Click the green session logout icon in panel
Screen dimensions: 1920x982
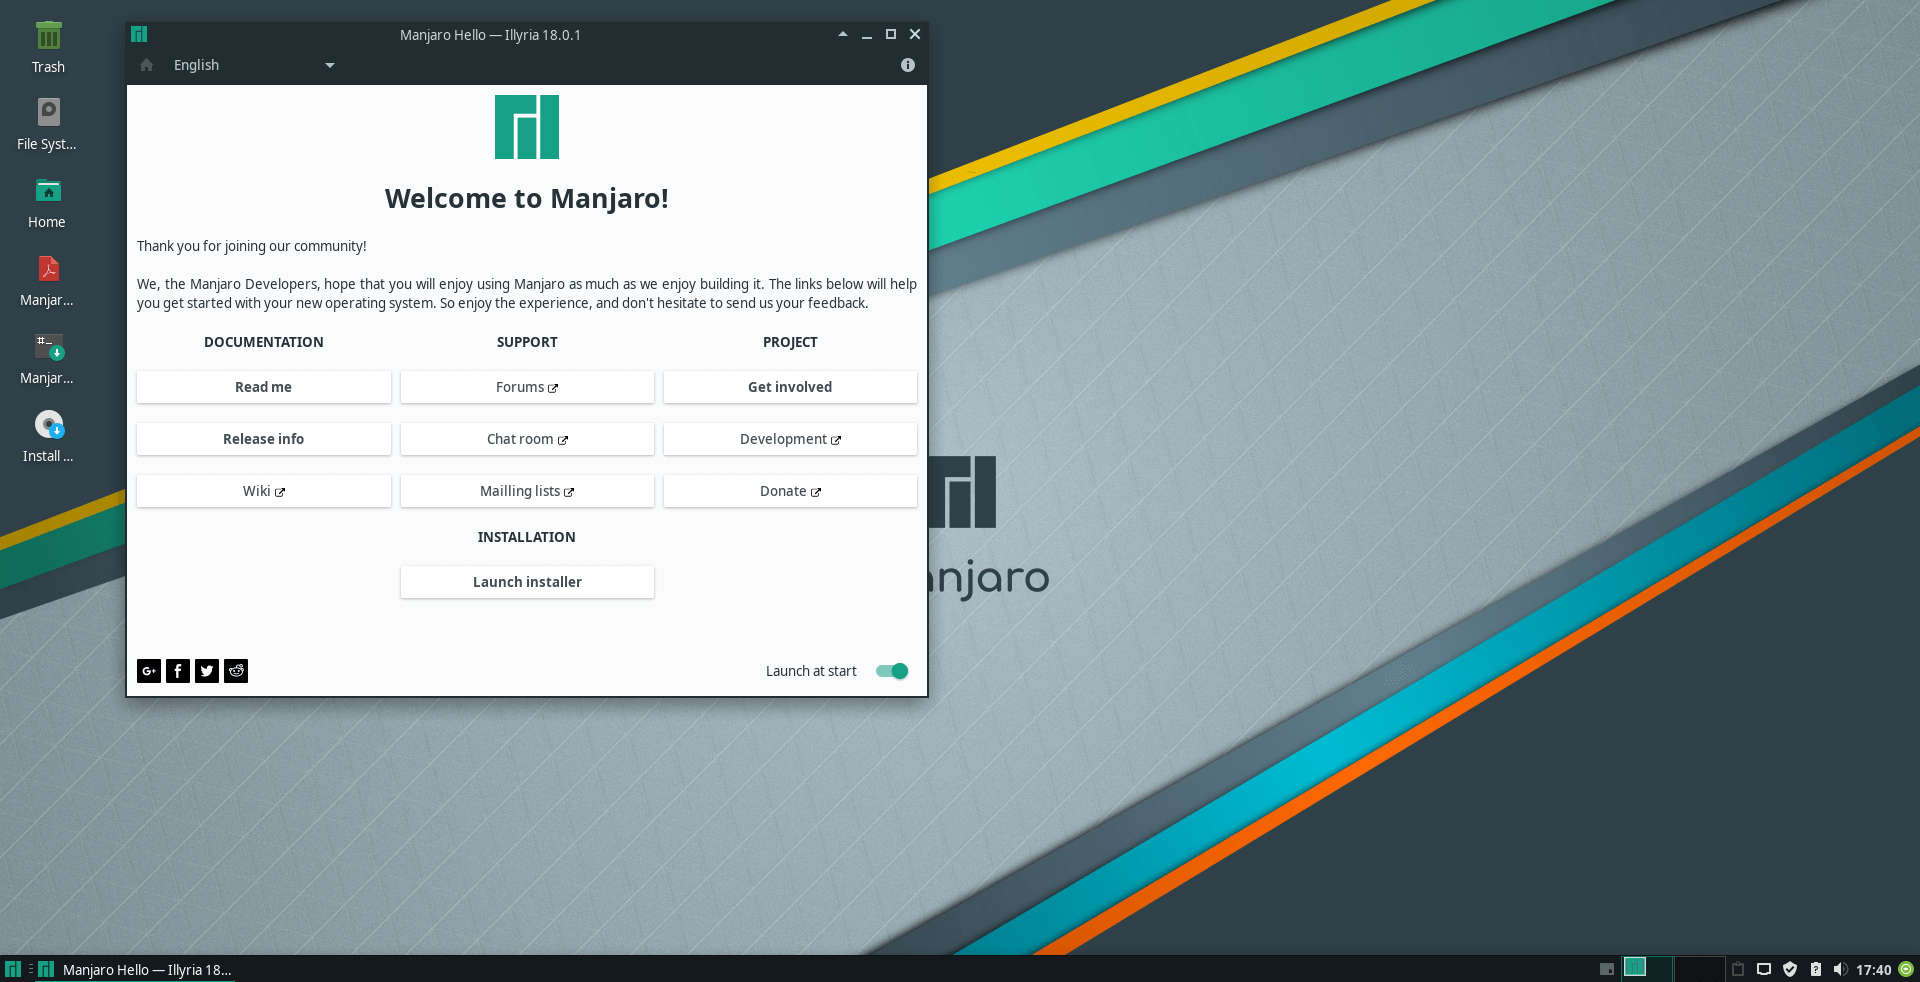point(1906,969)
